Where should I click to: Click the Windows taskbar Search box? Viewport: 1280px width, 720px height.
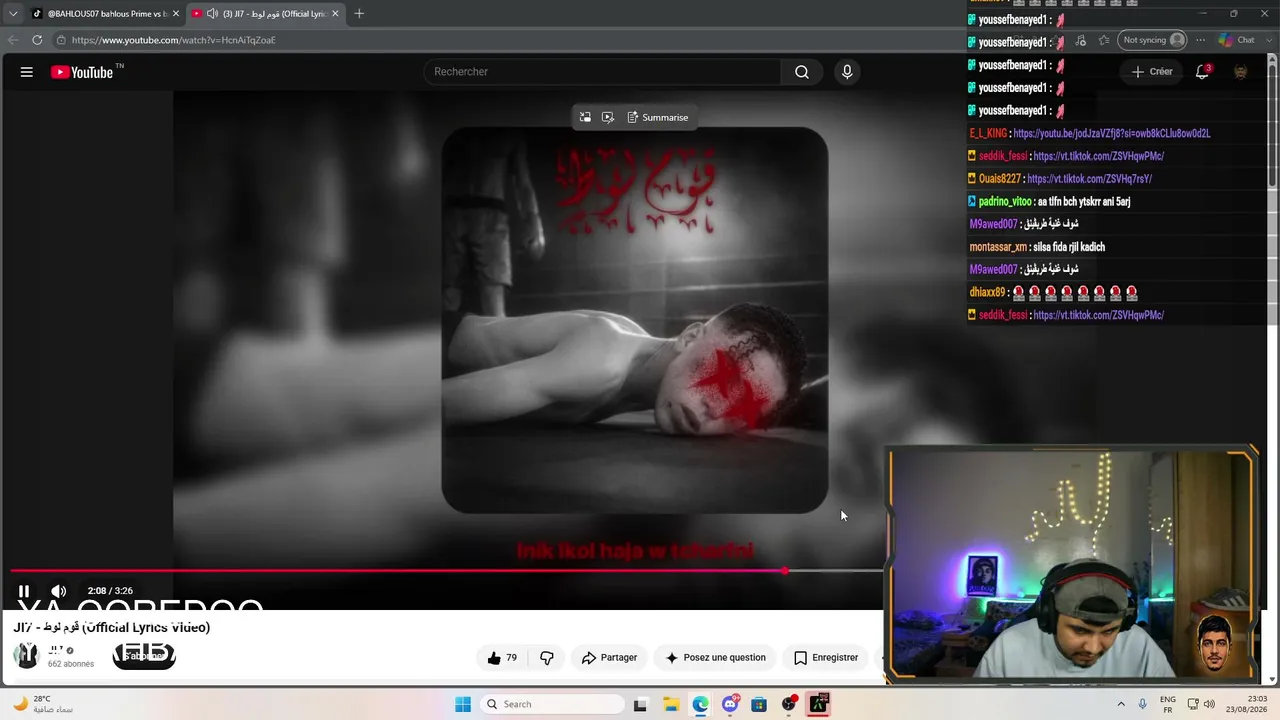pos(553,704)
